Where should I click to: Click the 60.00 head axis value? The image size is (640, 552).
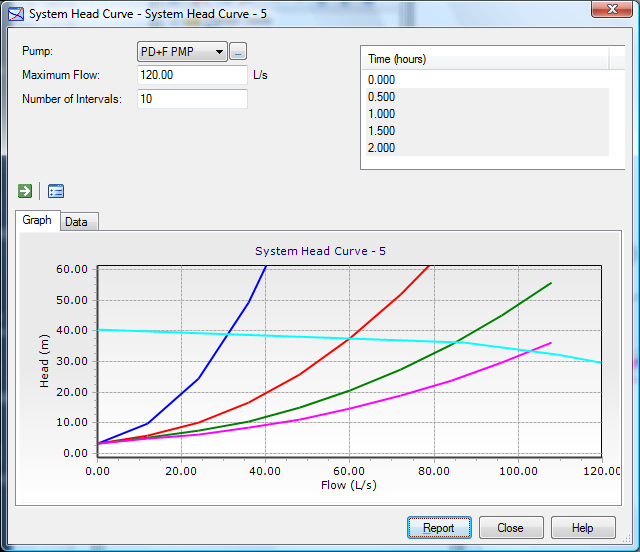[72, 269]
